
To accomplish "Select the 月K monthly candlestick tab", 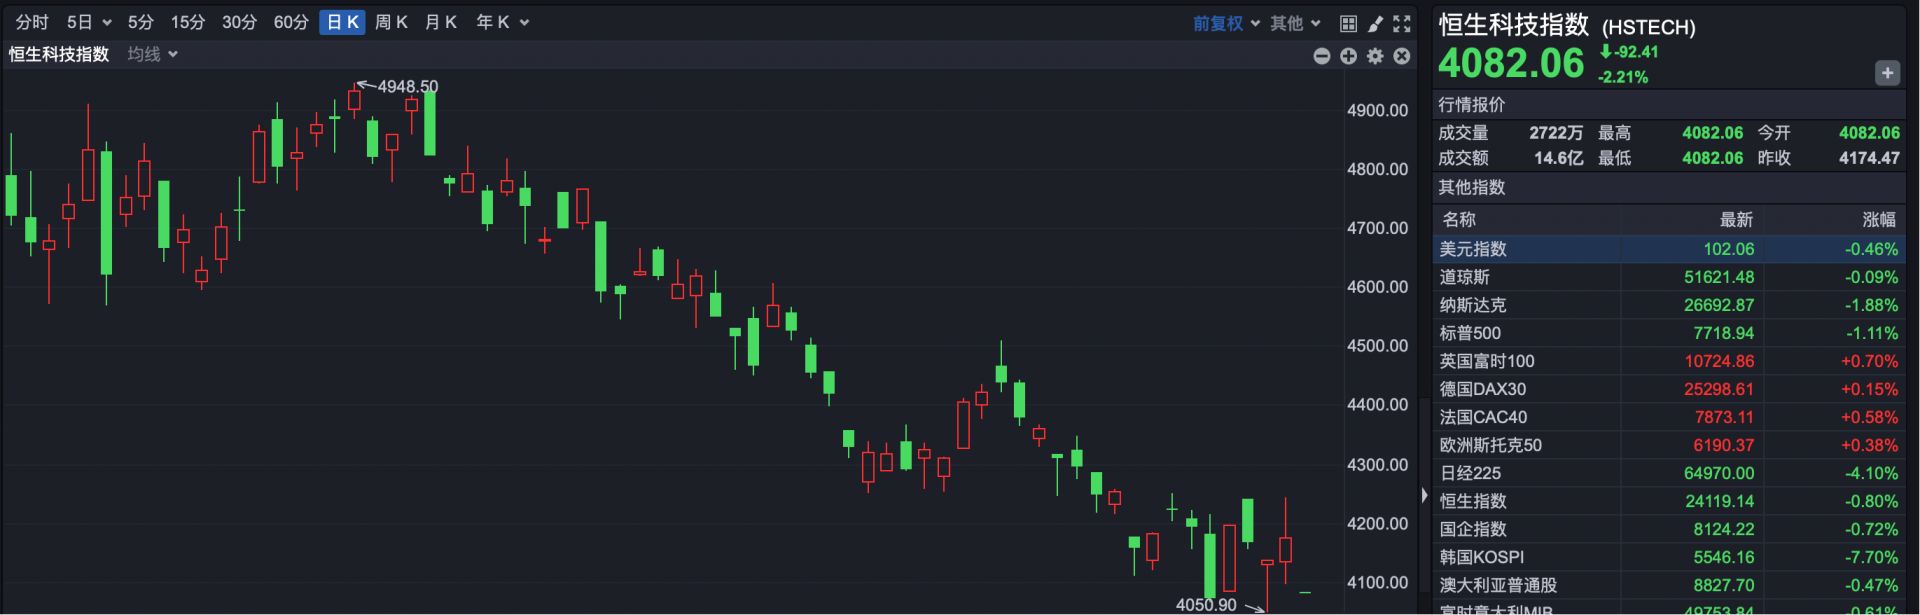I will (440, 22).
